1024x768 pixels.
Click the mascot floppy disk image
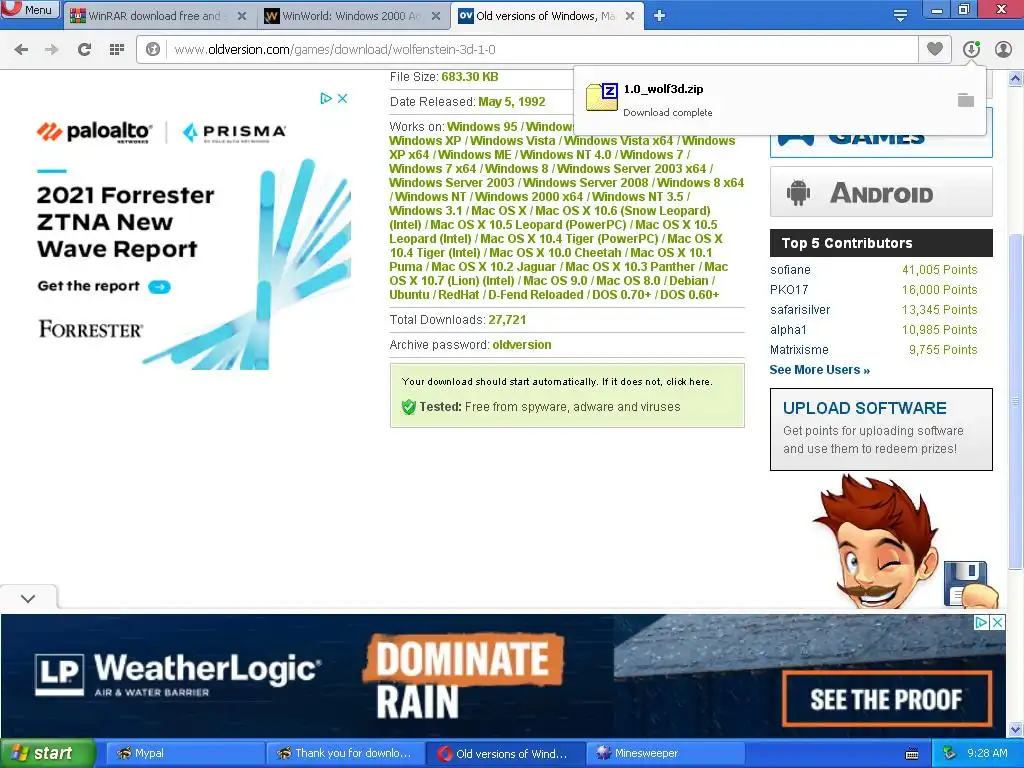click(967, 583)
